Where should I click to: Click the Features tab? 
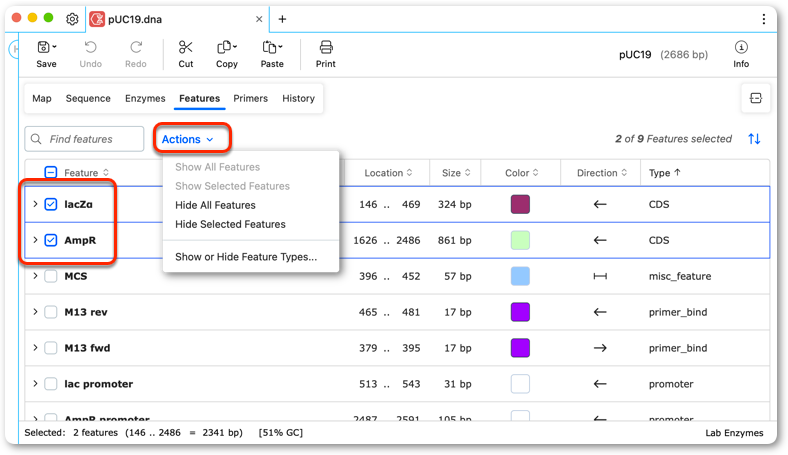click(x=200, y=99)
